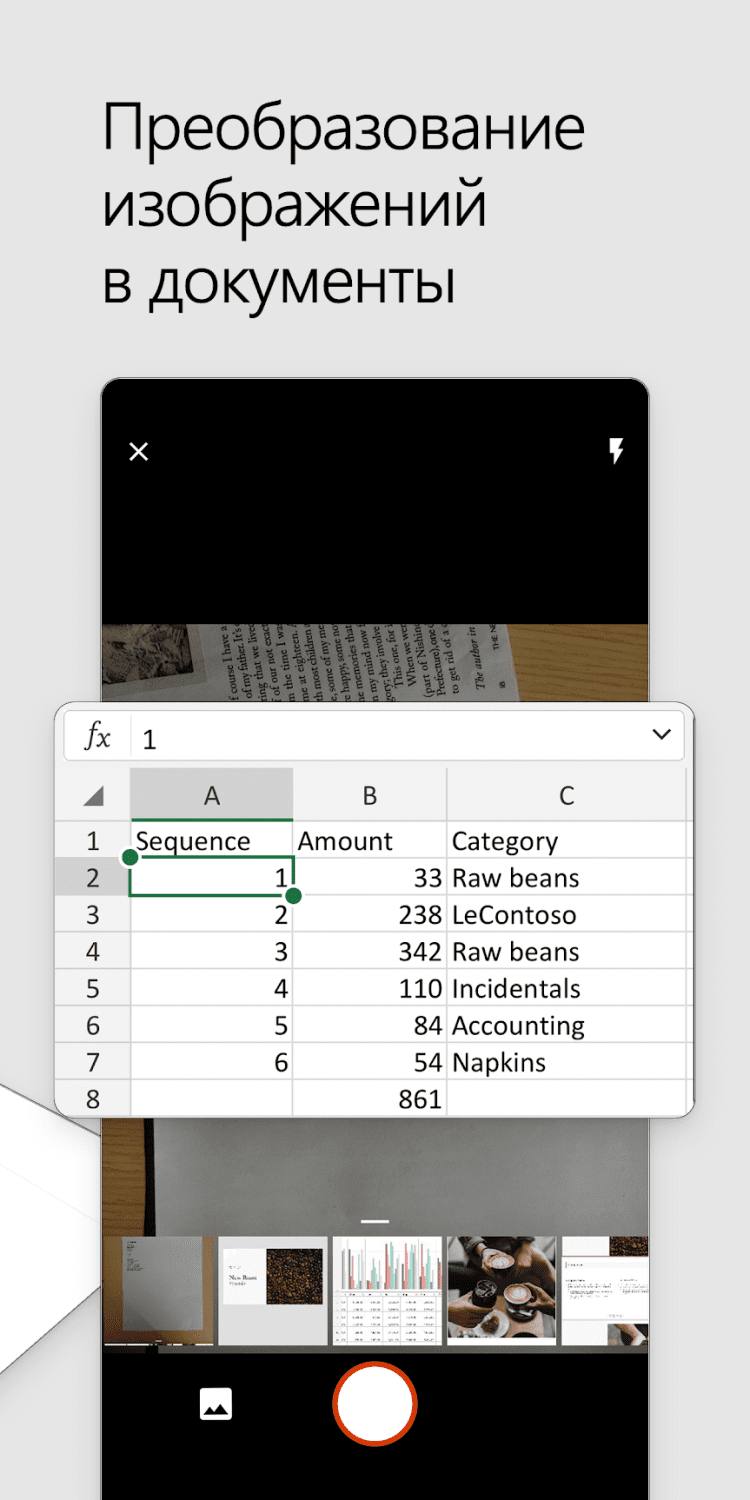750x1500 pixels.
Task: Select column A header
Action: tap(211, 796)
